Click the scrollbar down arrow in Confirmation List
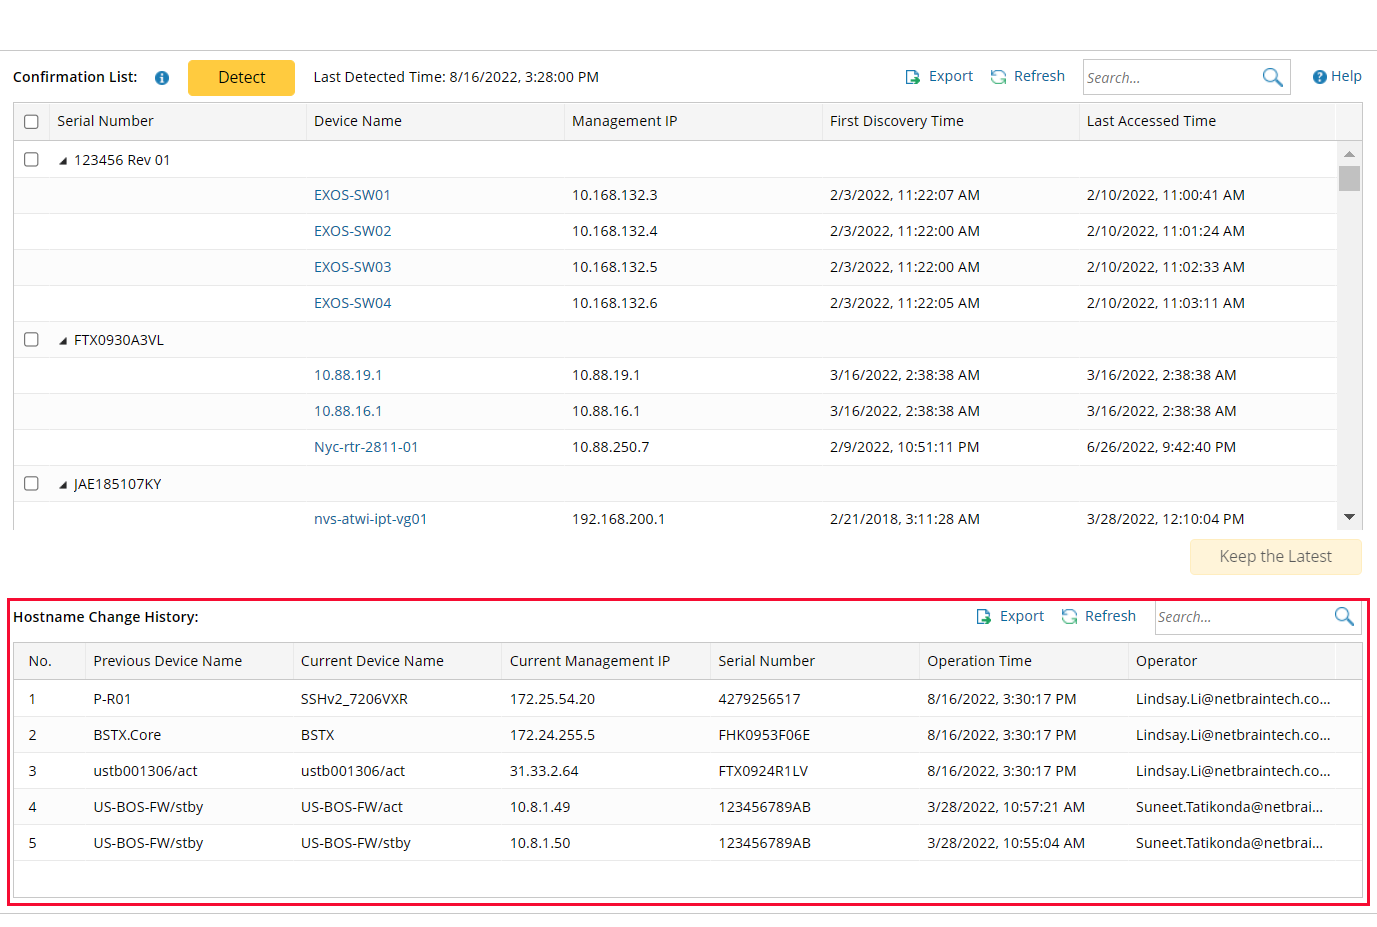The width and height of the screenshot is (1377, 927). click(1349, 517)
